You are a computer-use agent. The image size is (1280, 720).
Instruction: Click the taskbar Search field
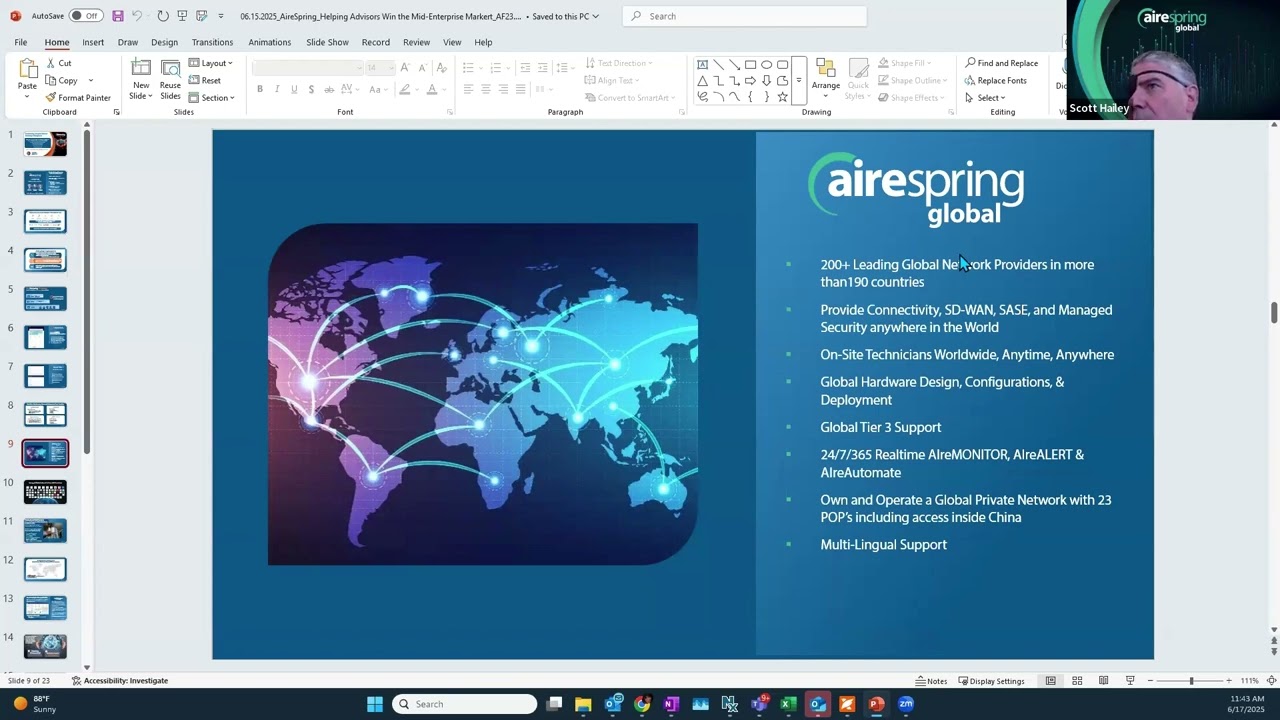coord(465,704)
